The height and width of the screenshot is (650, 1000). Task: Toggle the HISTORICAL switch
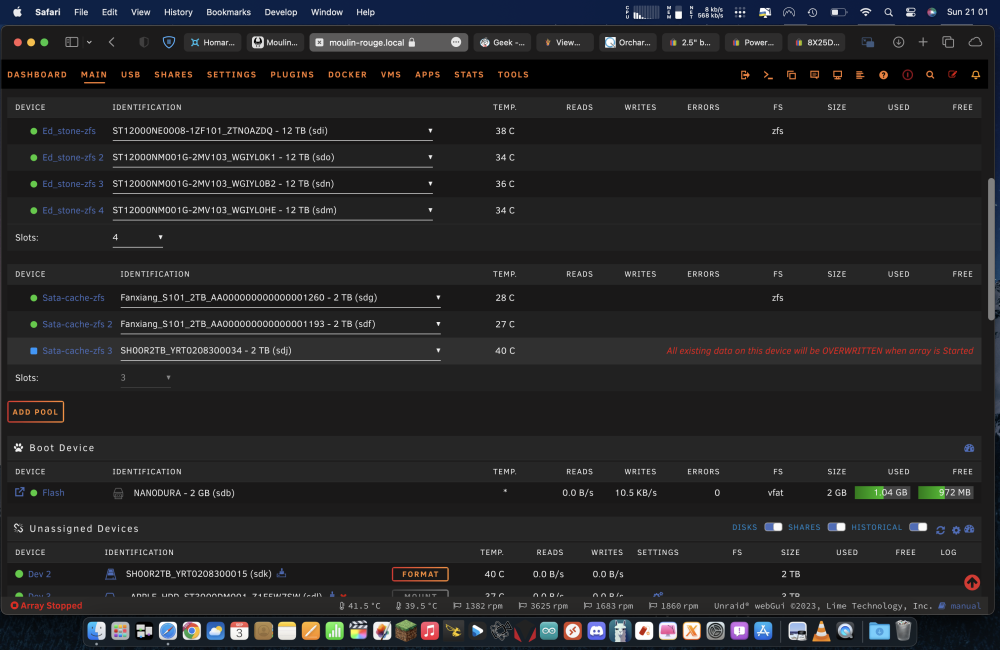pos(918,527)
